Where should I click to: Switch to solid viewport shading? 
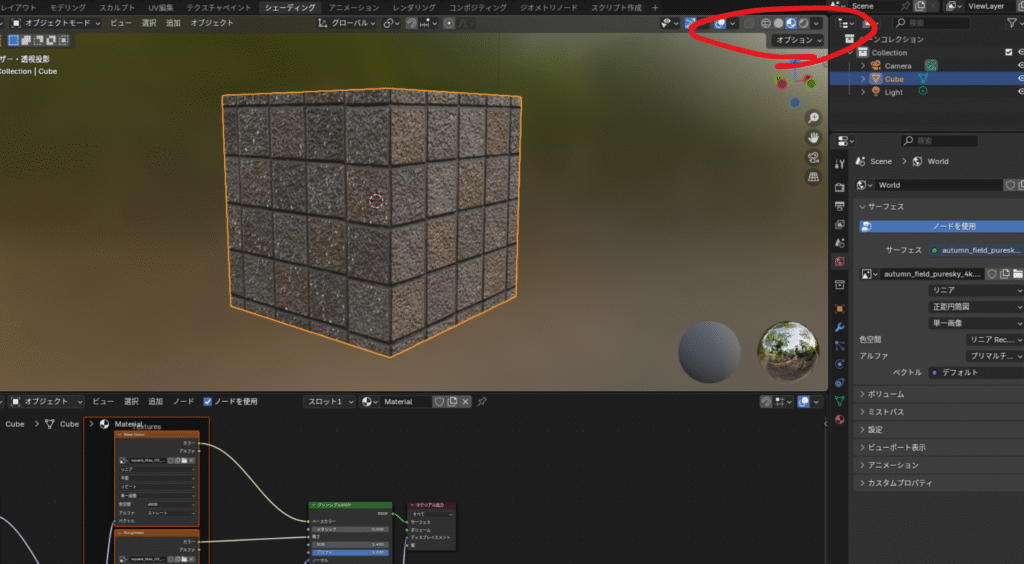778,23
